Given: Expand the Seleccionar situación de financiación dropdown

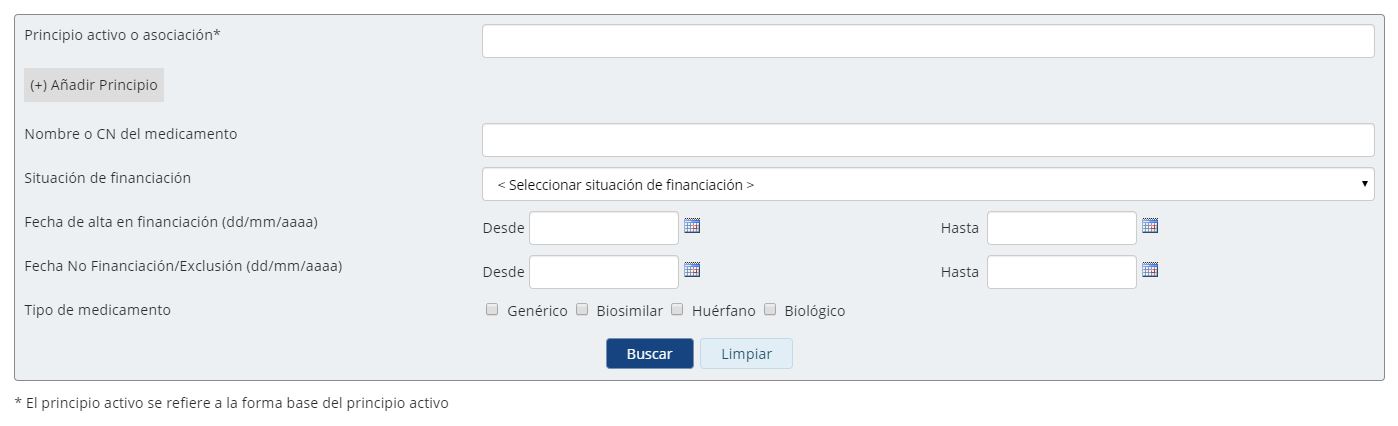Looking at the screenshot, I should click(928, 184).
